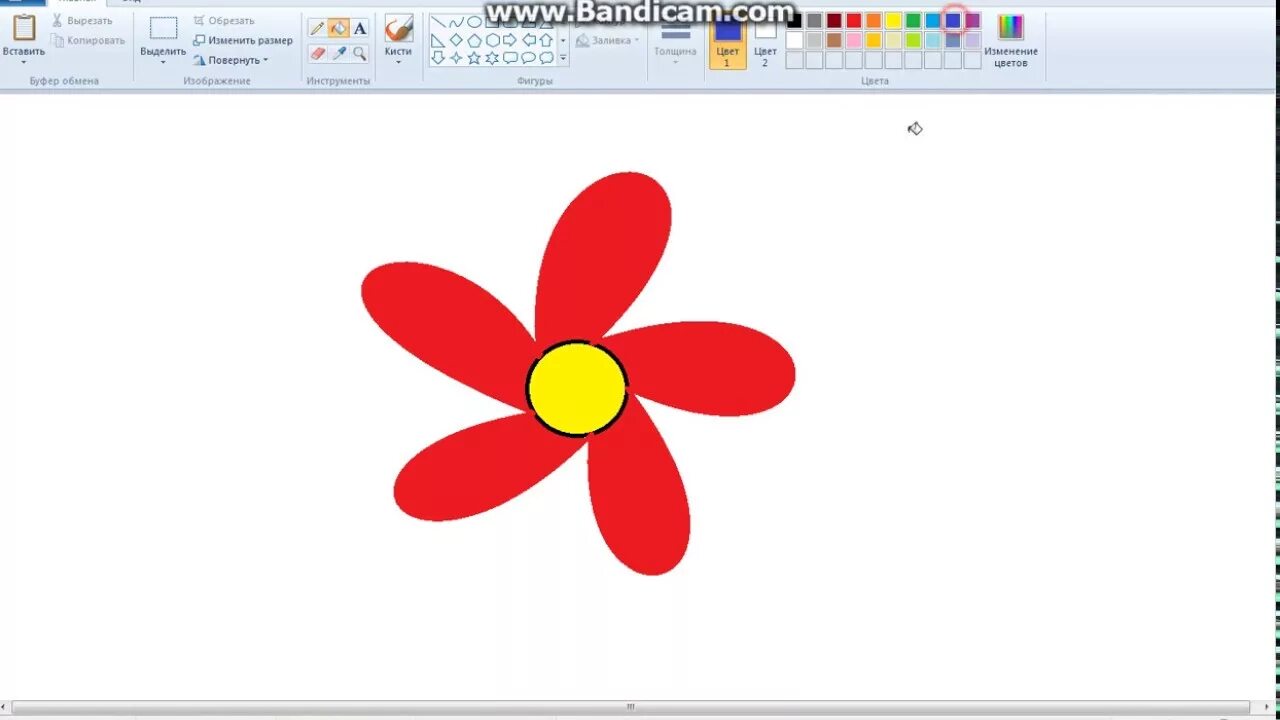1280x720 pixels.
Task: Click the Вставить paste clipboard icon
Action: [23, 28]
